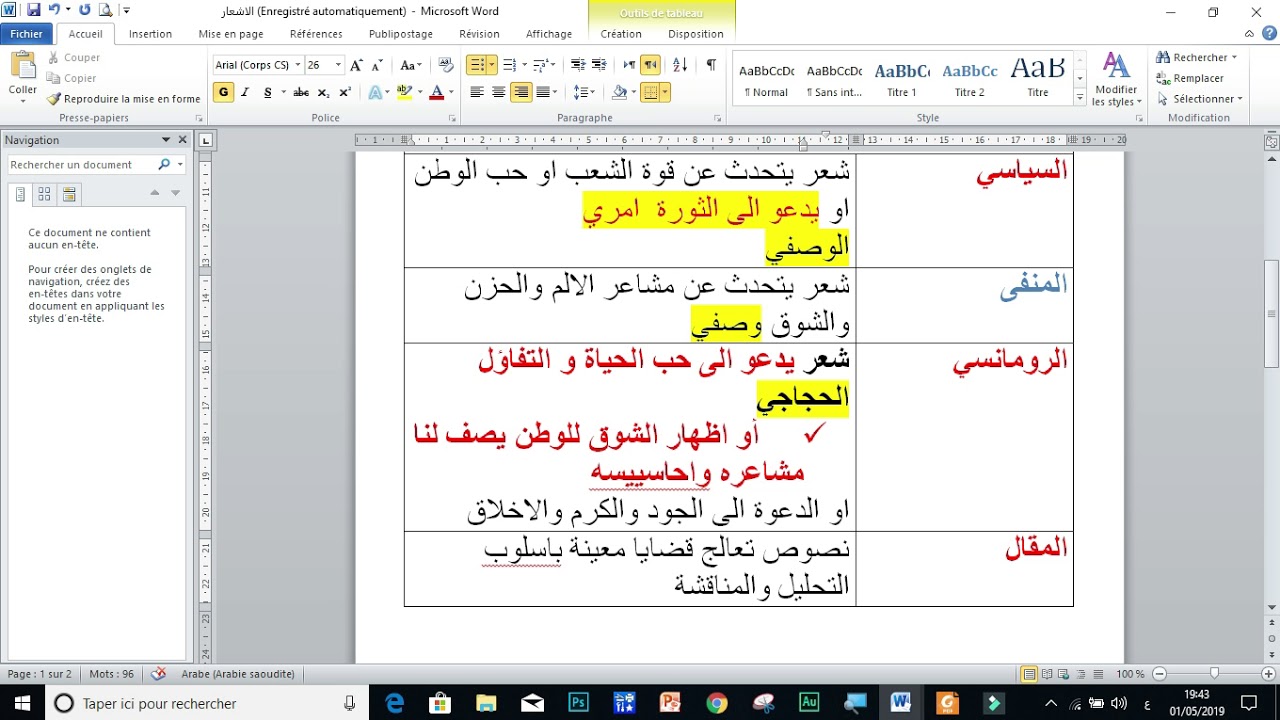Click the zoom slider in status bar
The height and width of the screenshot is (720, 1280).
(1214, 674)
